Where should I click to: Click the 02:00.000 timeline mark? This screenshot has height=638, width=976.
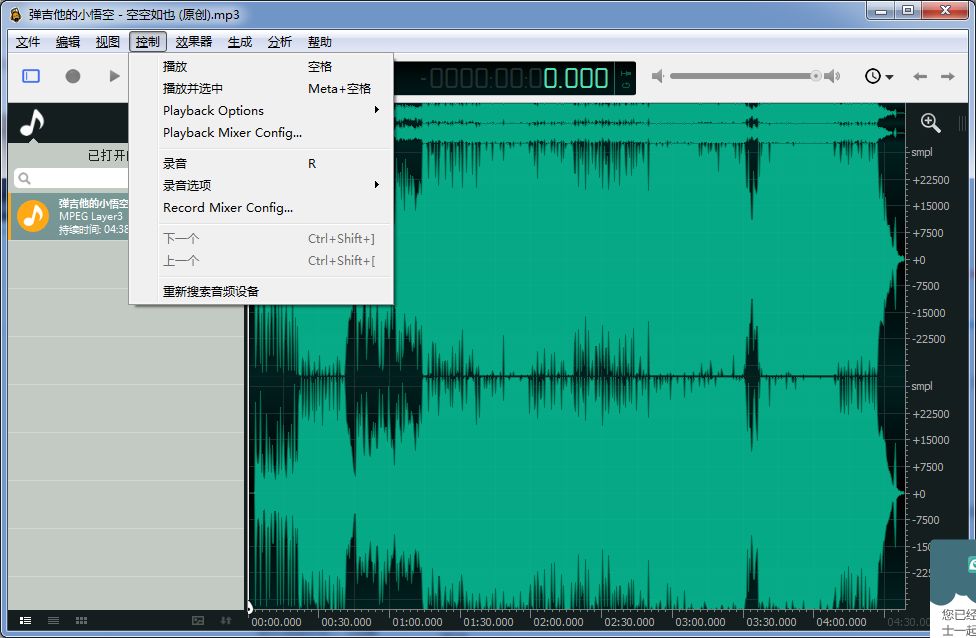558,622
